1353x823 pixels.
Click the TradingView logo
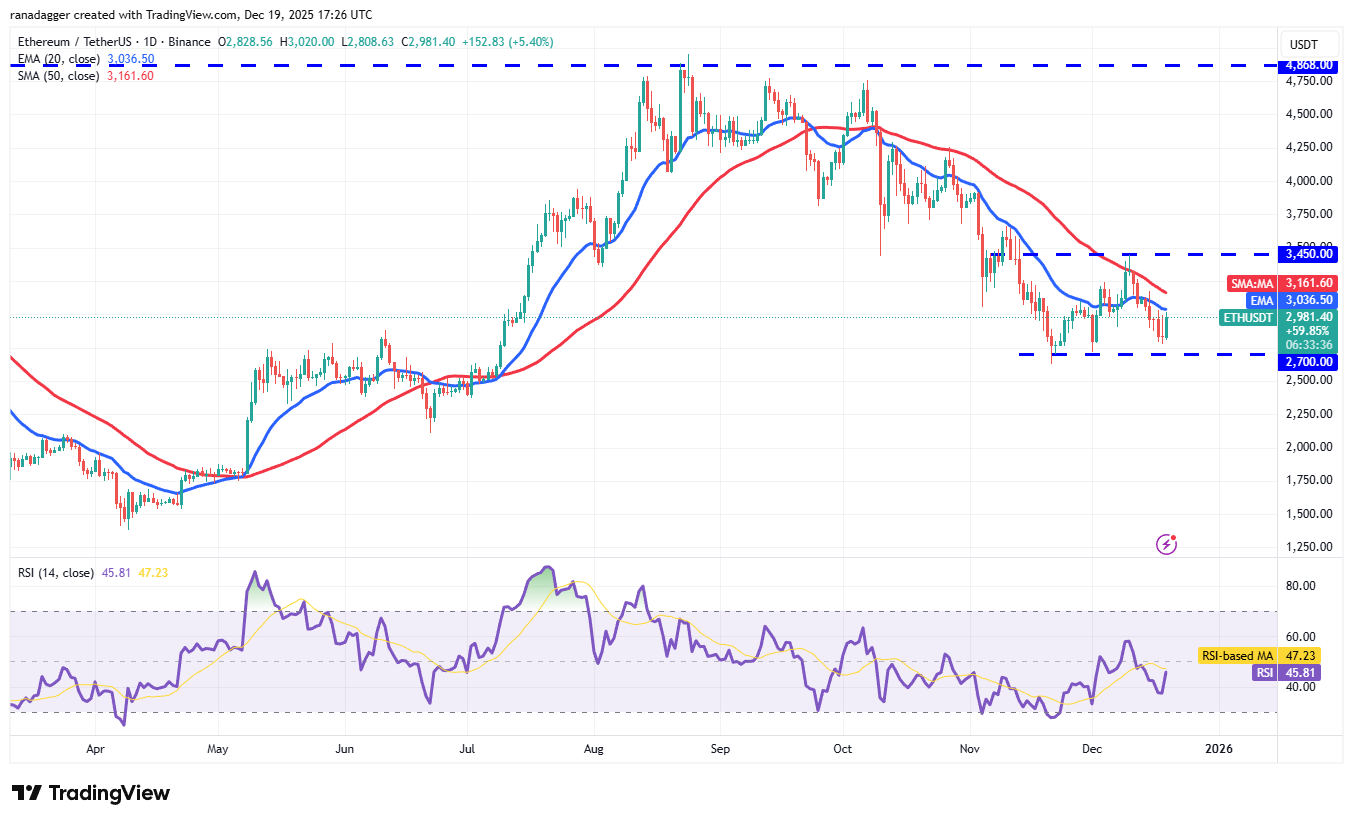click(x=90, y=793)
